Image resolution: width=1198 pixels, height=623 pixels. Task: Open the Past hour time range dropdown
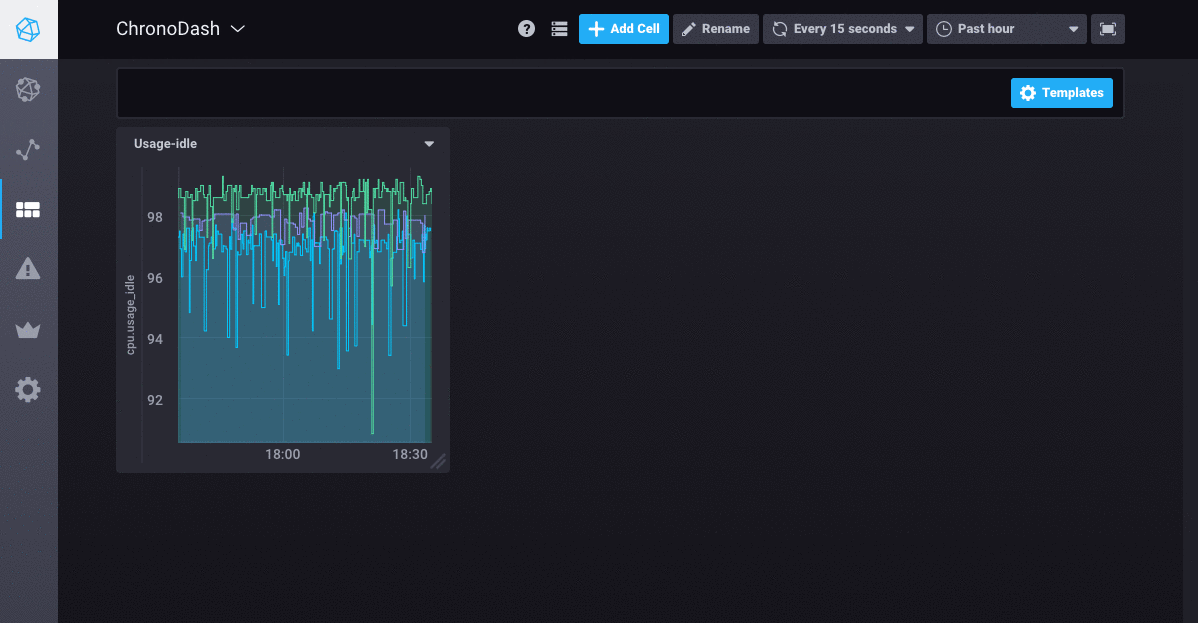pos(1006,29)
